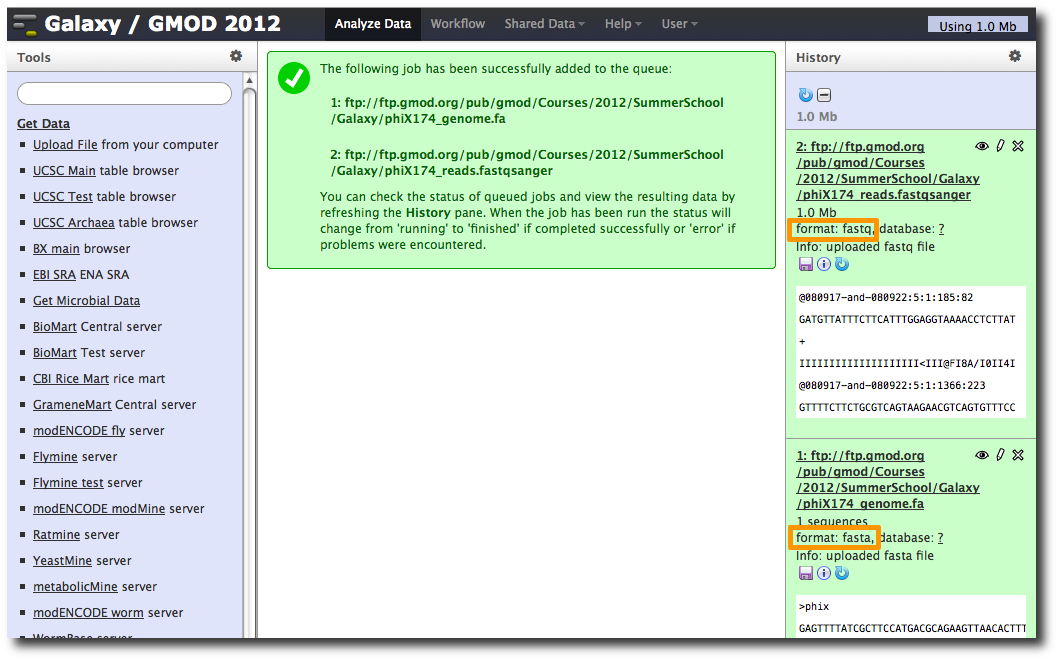Open UCSC Archaea table browser

[74, 223]
